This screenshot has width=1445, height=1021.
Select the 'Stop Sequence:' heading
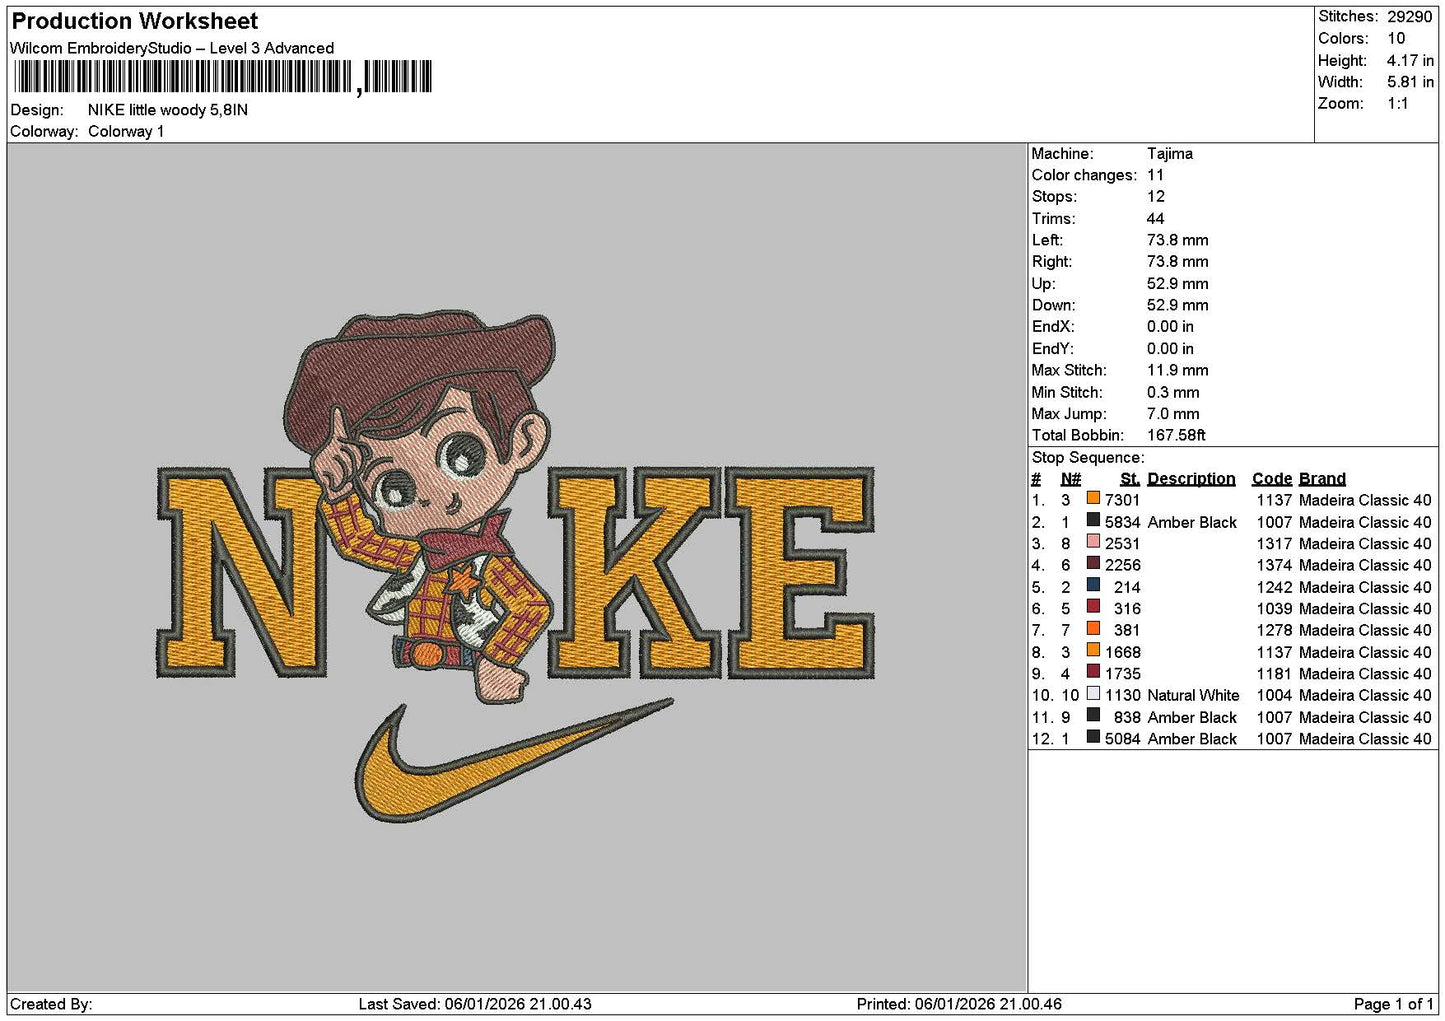[1088, 457]
